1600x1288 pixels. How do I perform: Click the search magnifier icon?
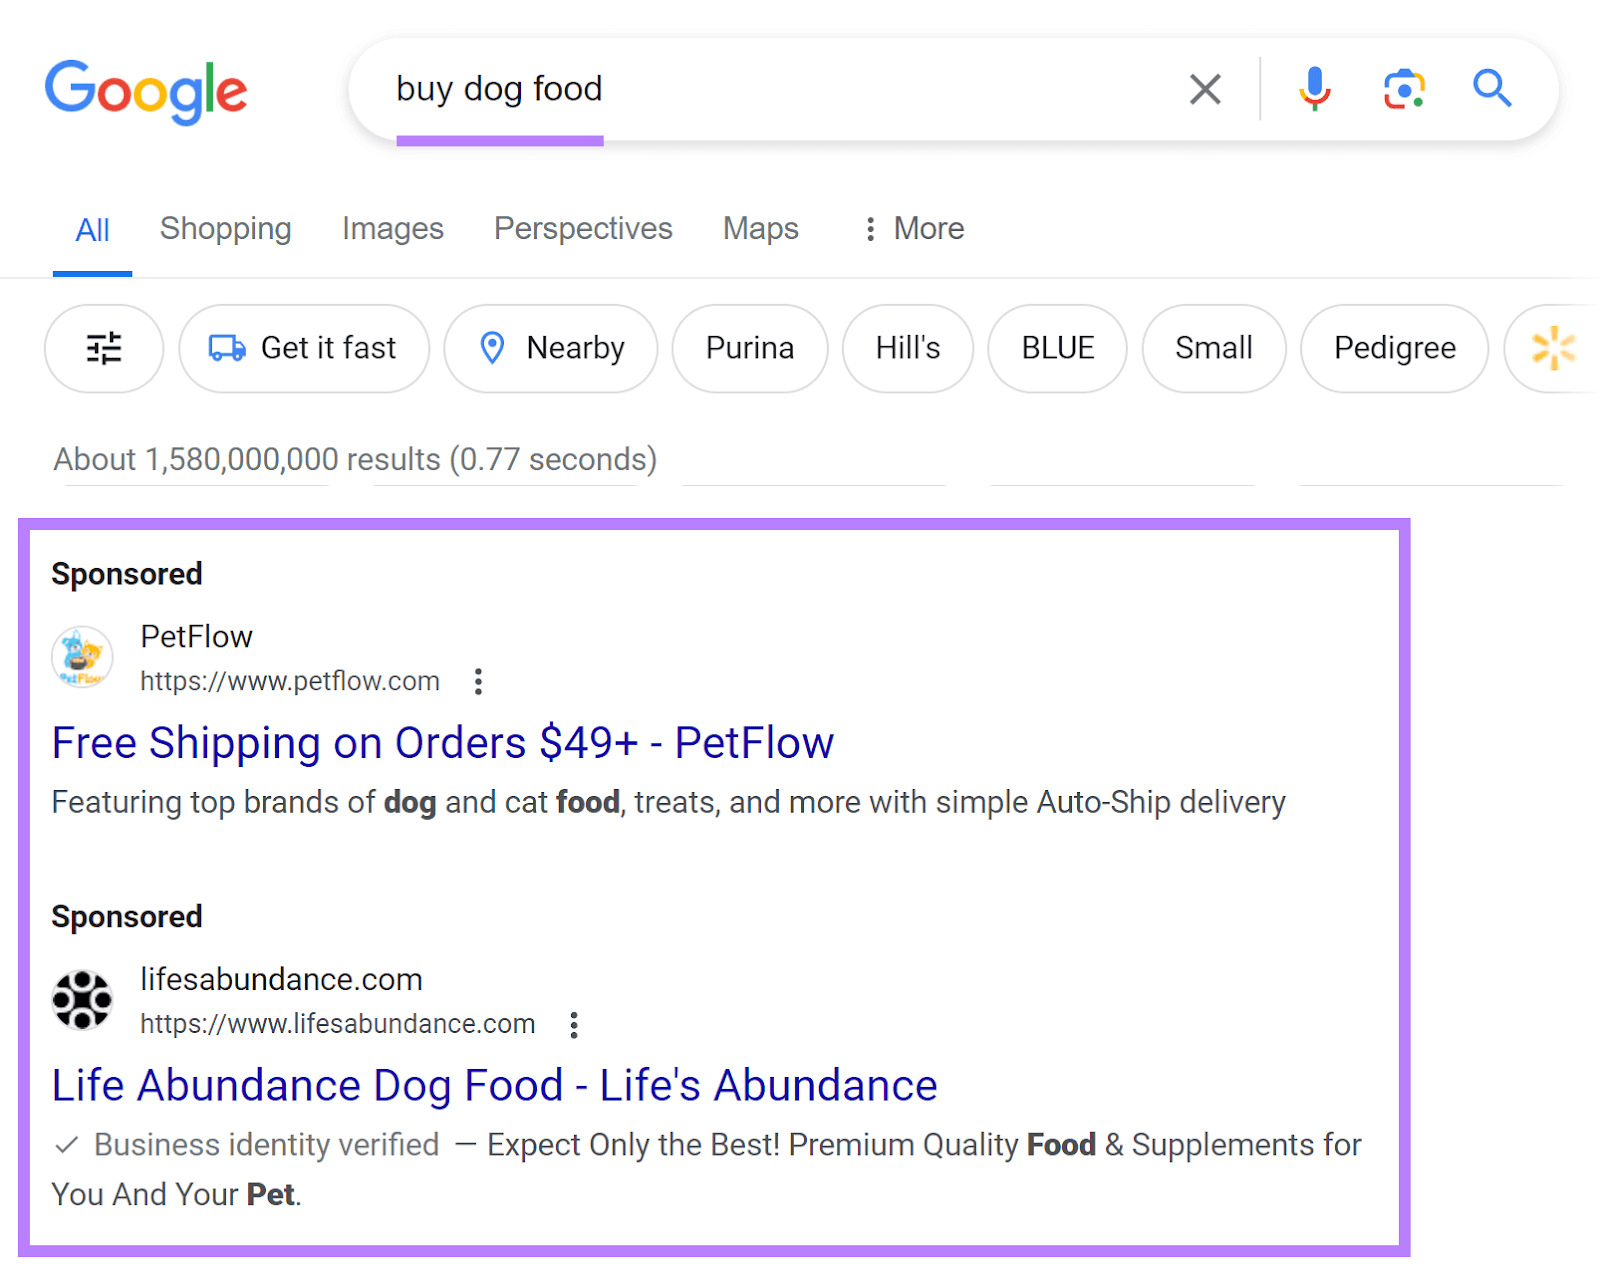pos(1491,89)
